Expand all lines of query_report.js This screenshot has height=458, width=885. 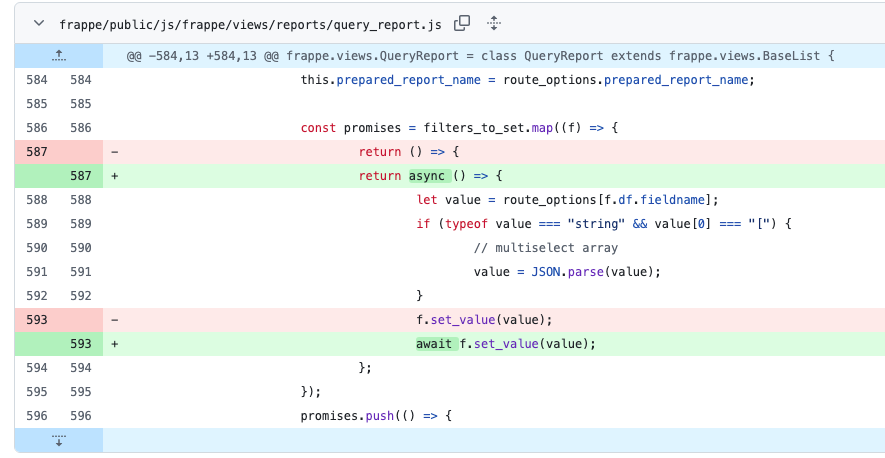[x=493, y=23]
